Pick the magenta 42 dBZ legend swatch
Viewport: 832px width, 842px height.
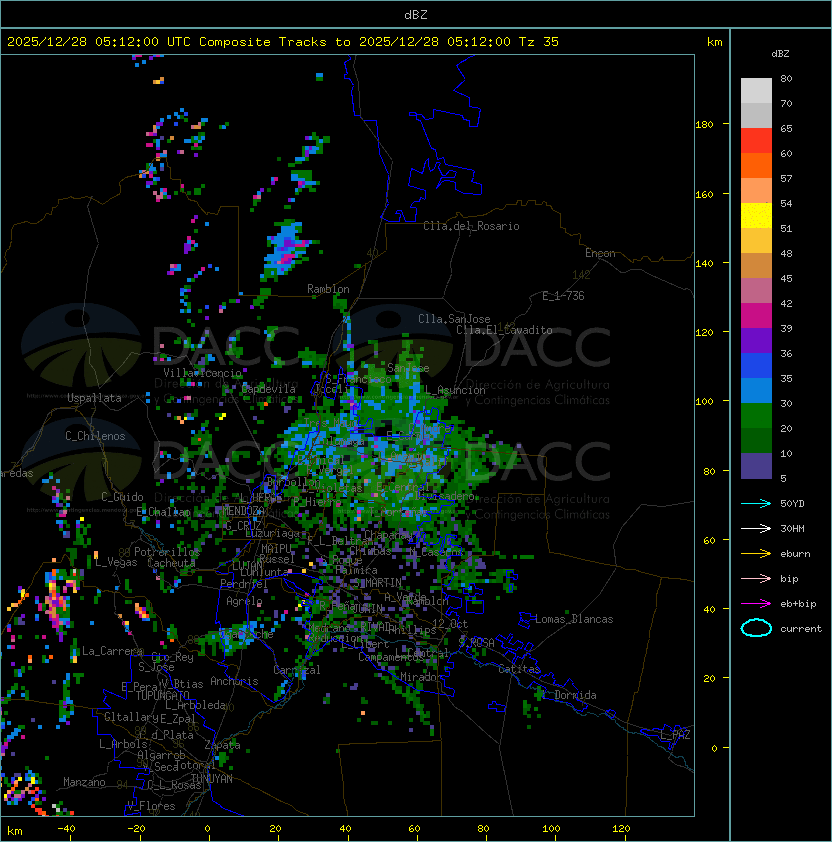click(x=756, y=315)
